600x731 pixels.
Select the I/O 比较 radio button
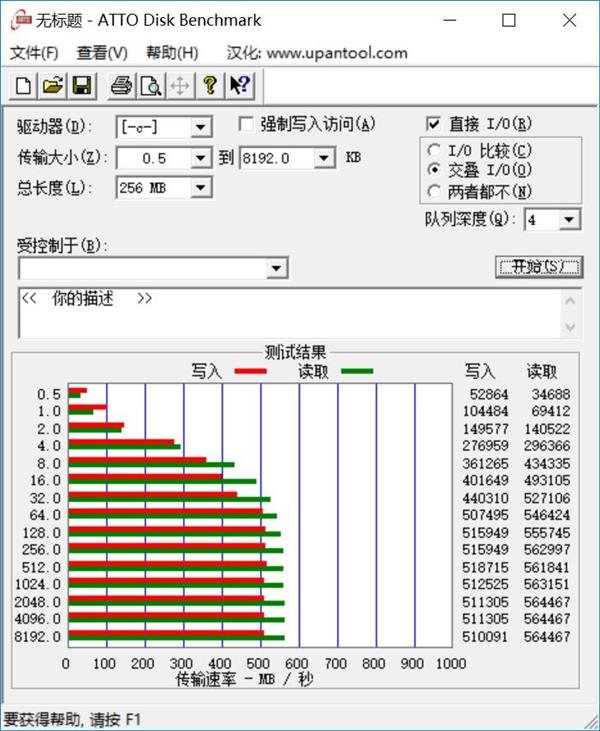click(433, 151)
